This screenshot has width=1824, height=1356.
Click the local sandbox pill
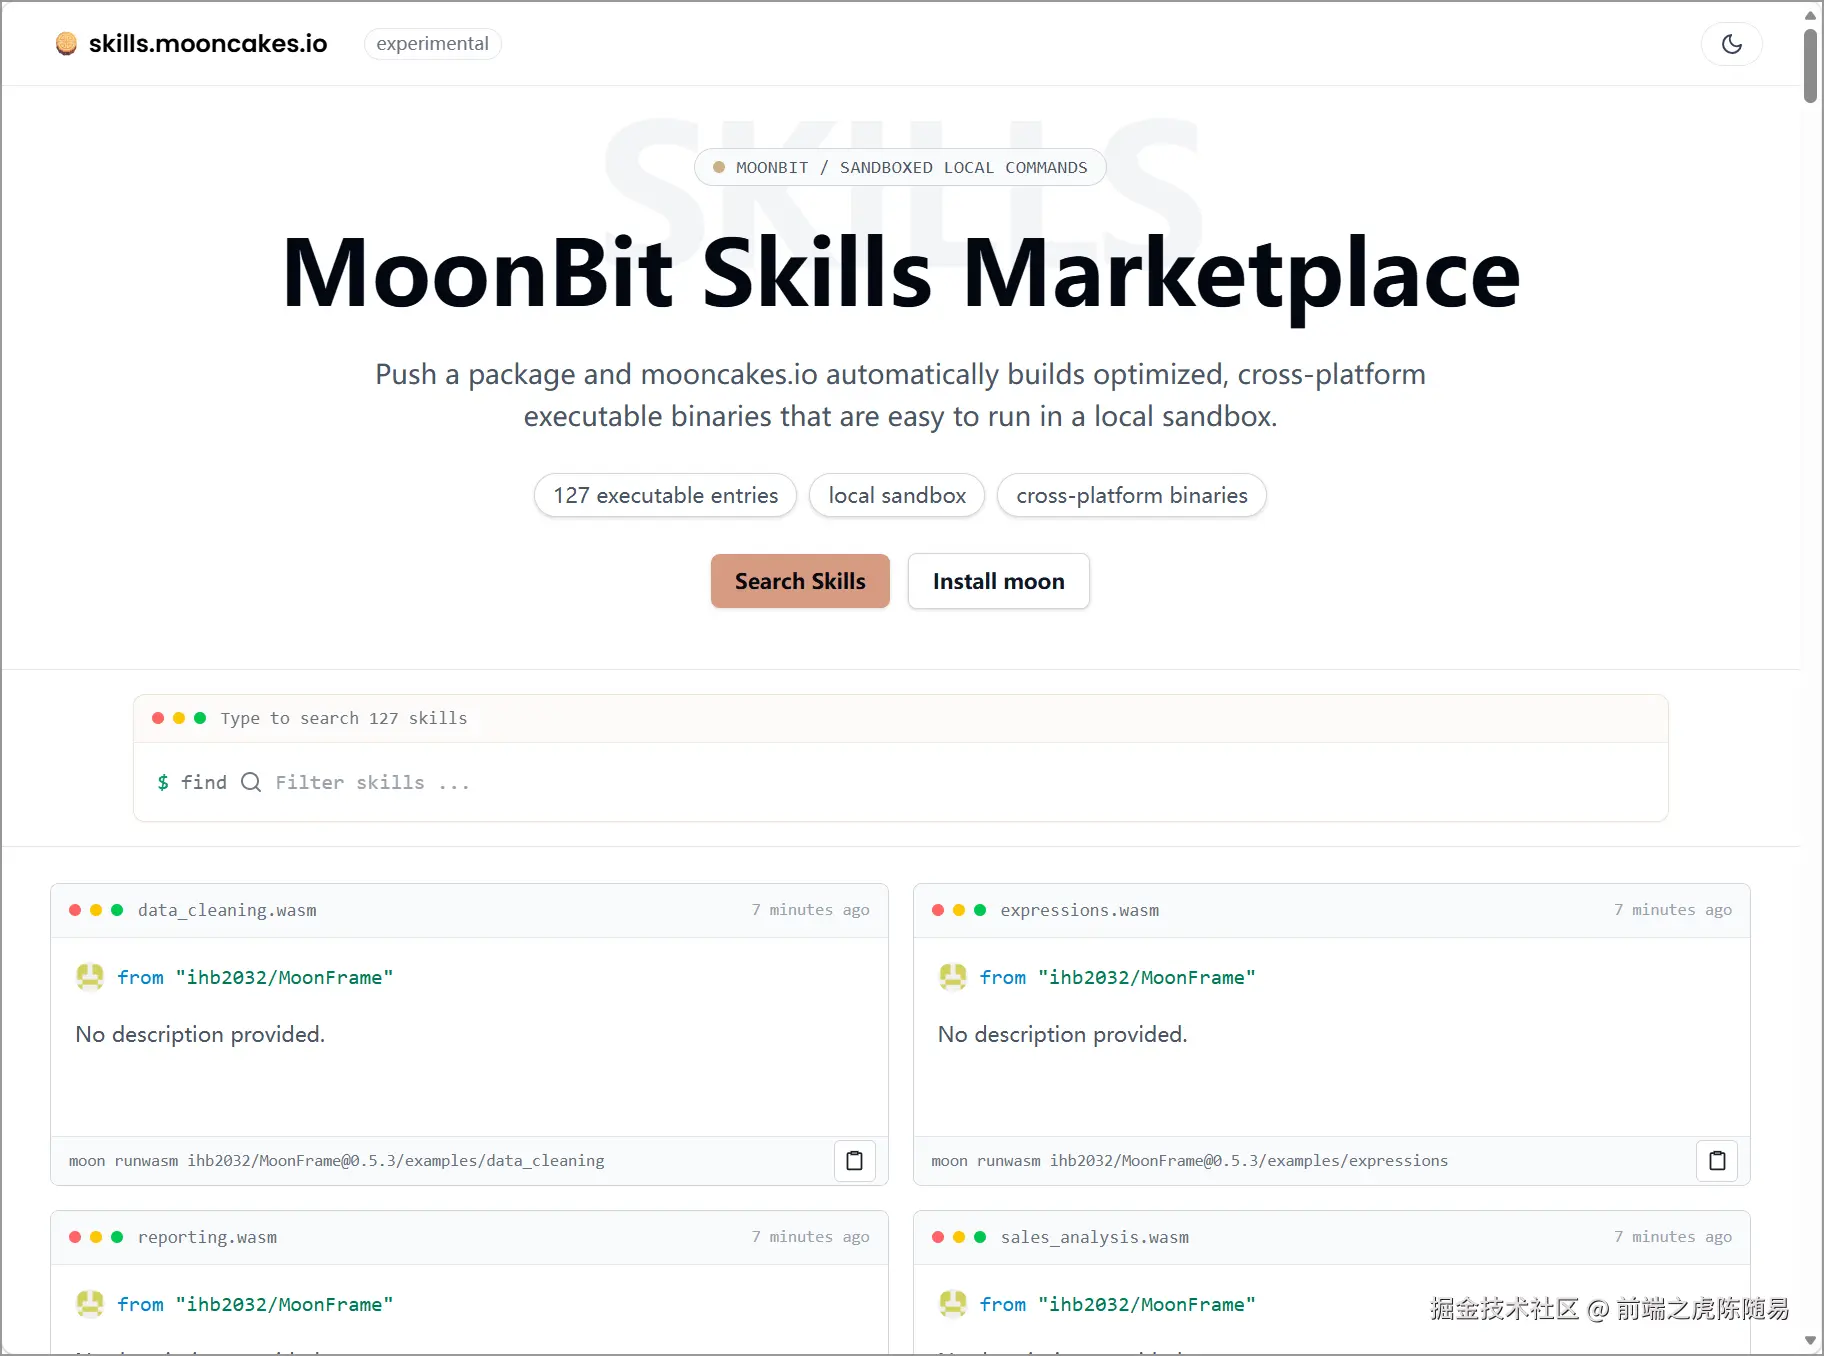pos(897,496)
